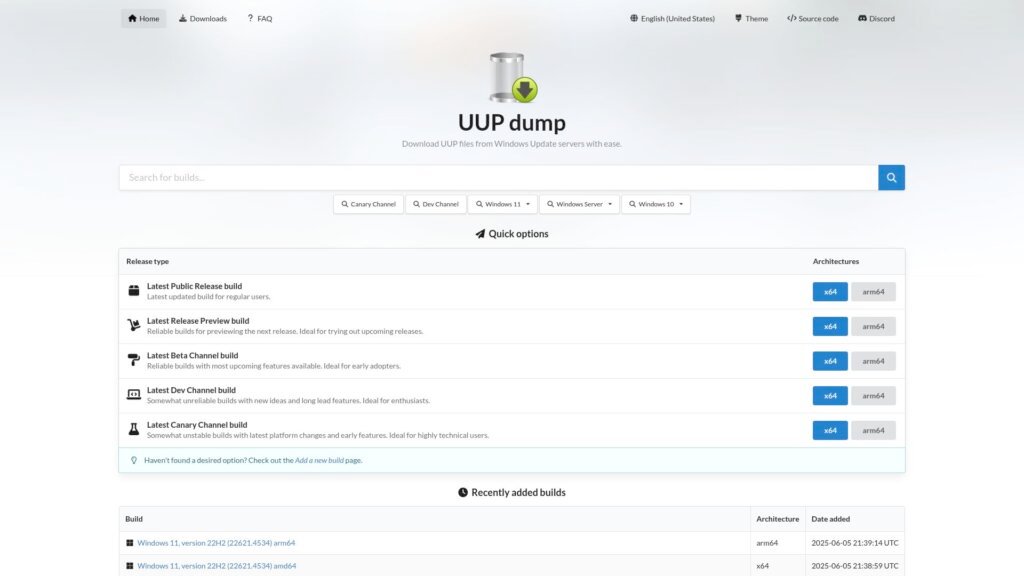
Task: View the Source code link
Action: (813, 18)
